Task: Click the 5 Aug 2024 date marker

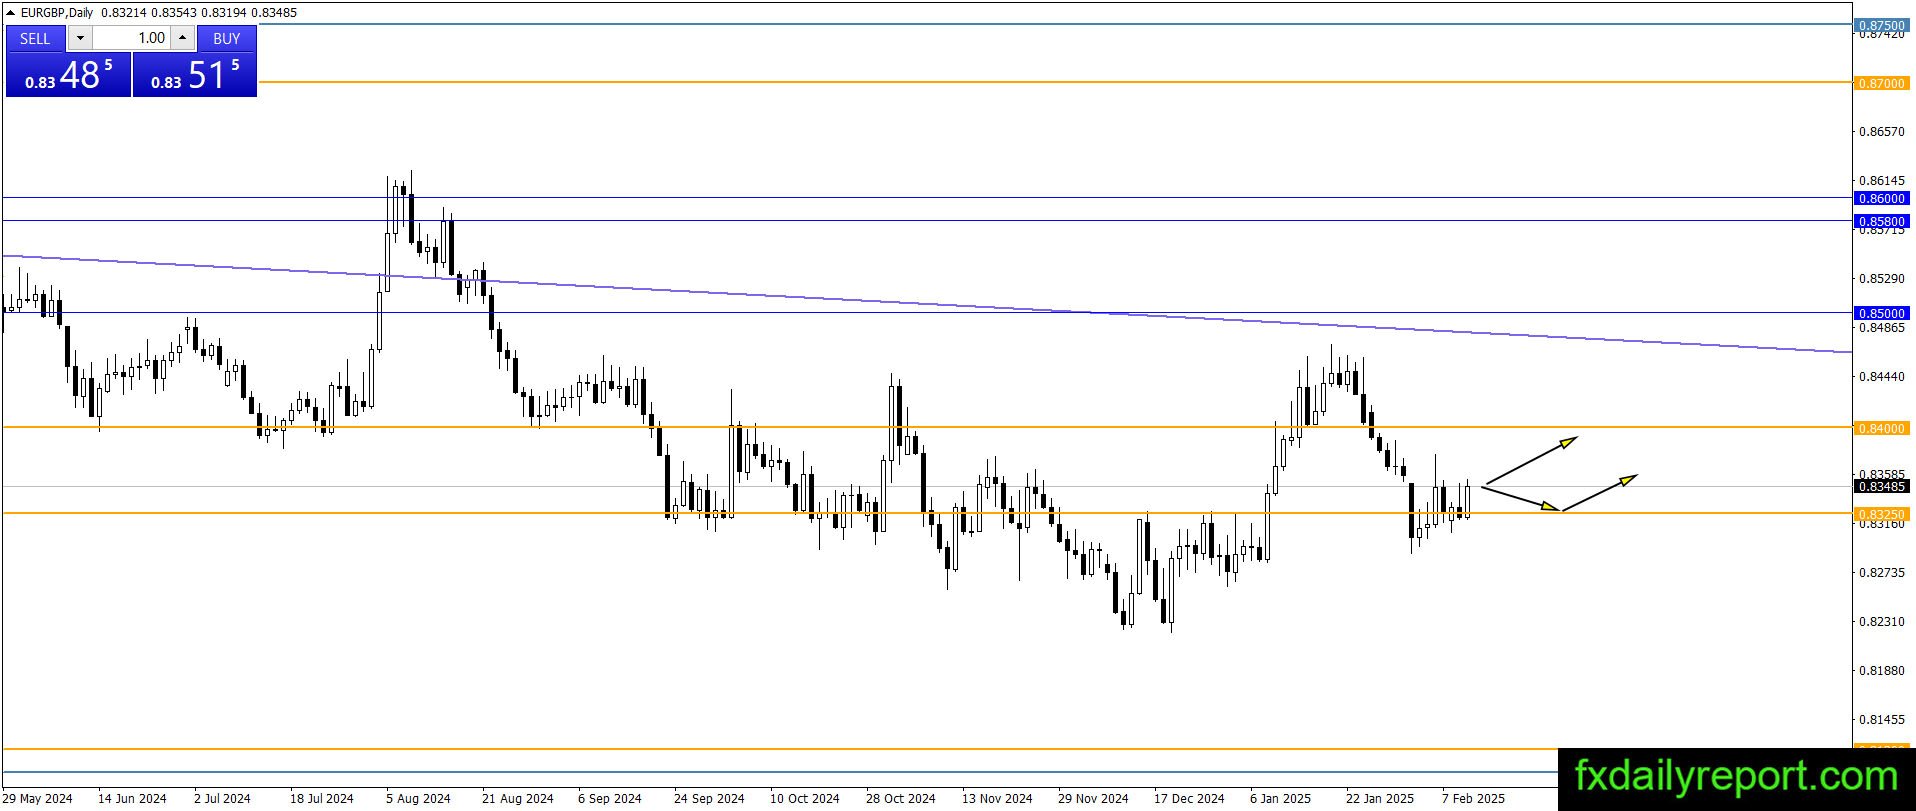Action: [x=418, y=798]
